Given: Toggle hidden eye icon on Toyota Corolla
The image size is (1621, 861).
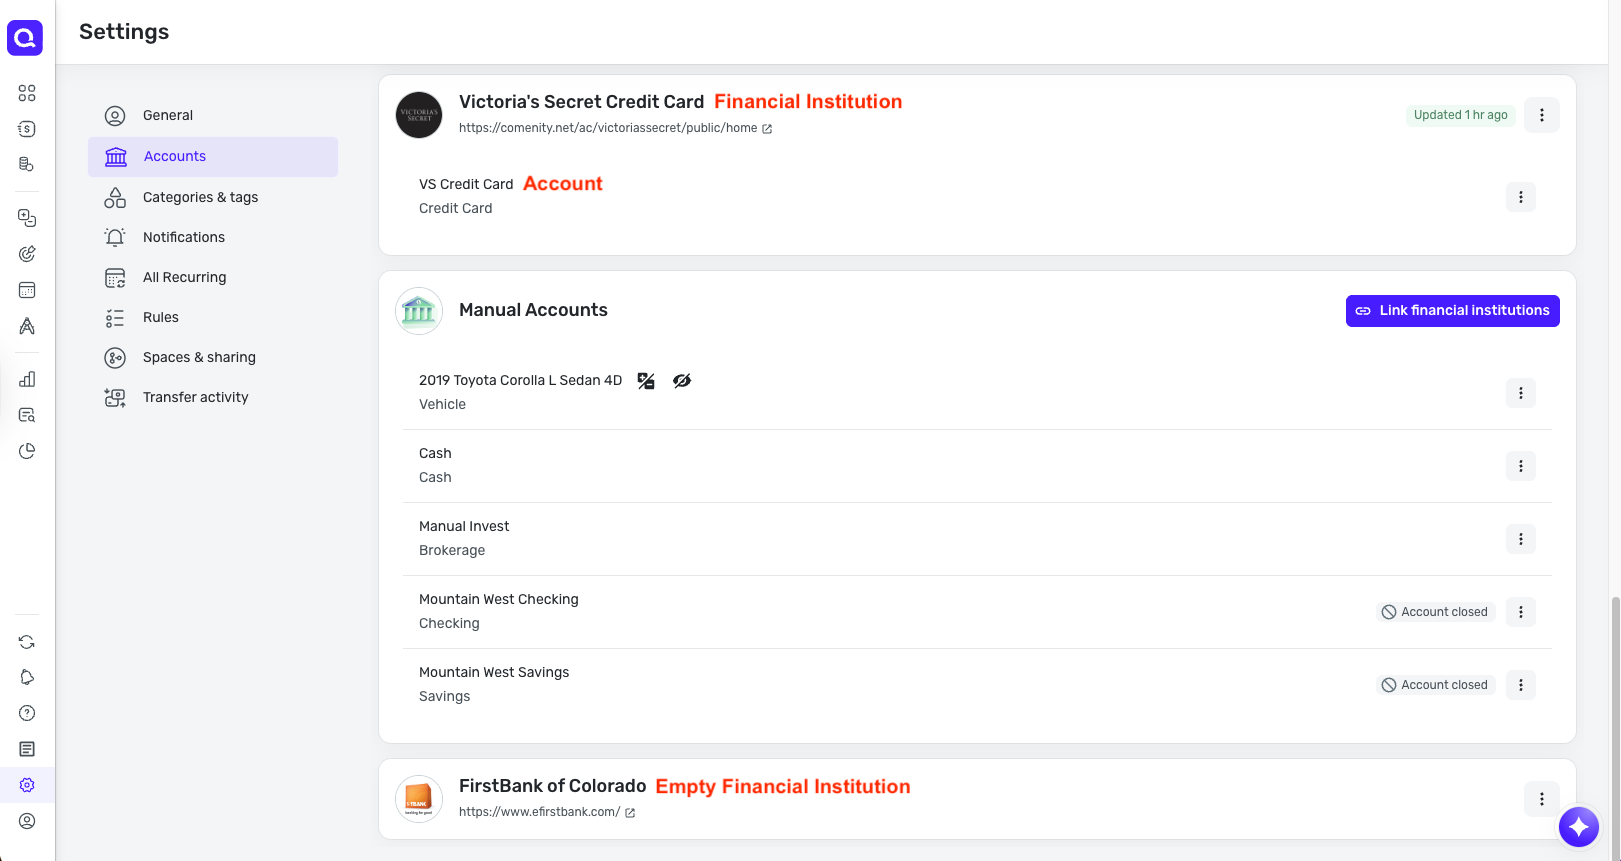Looking at the screenshot, I should (682, 381).
